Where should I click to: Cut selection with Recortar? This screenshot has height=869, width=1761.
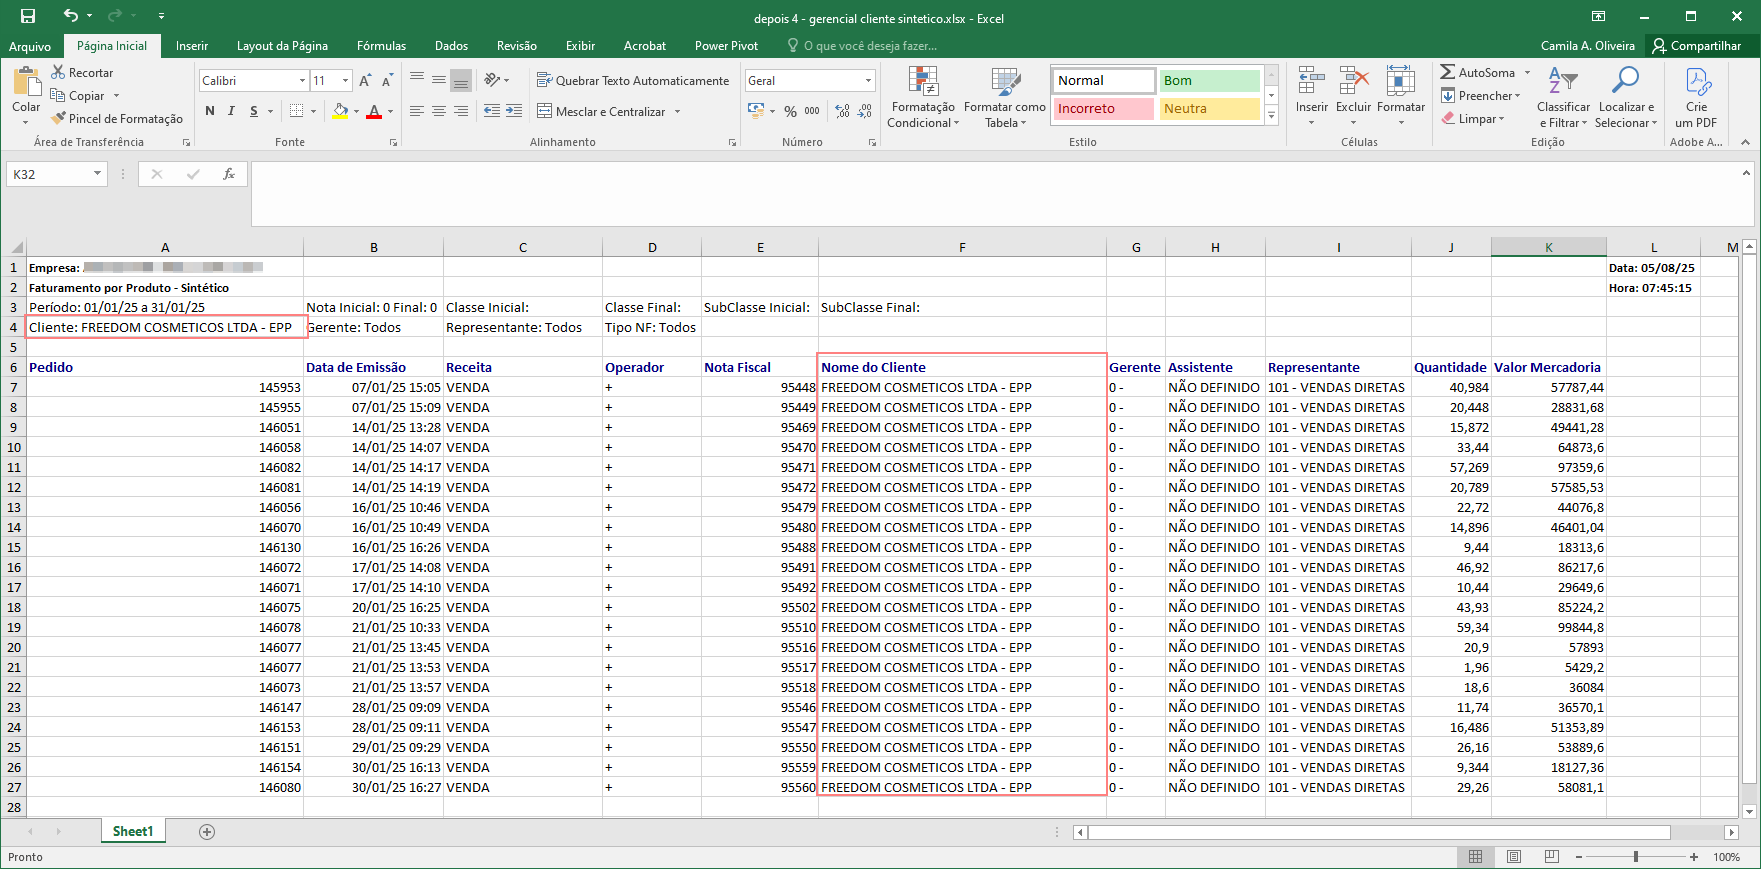click(82, 73)
